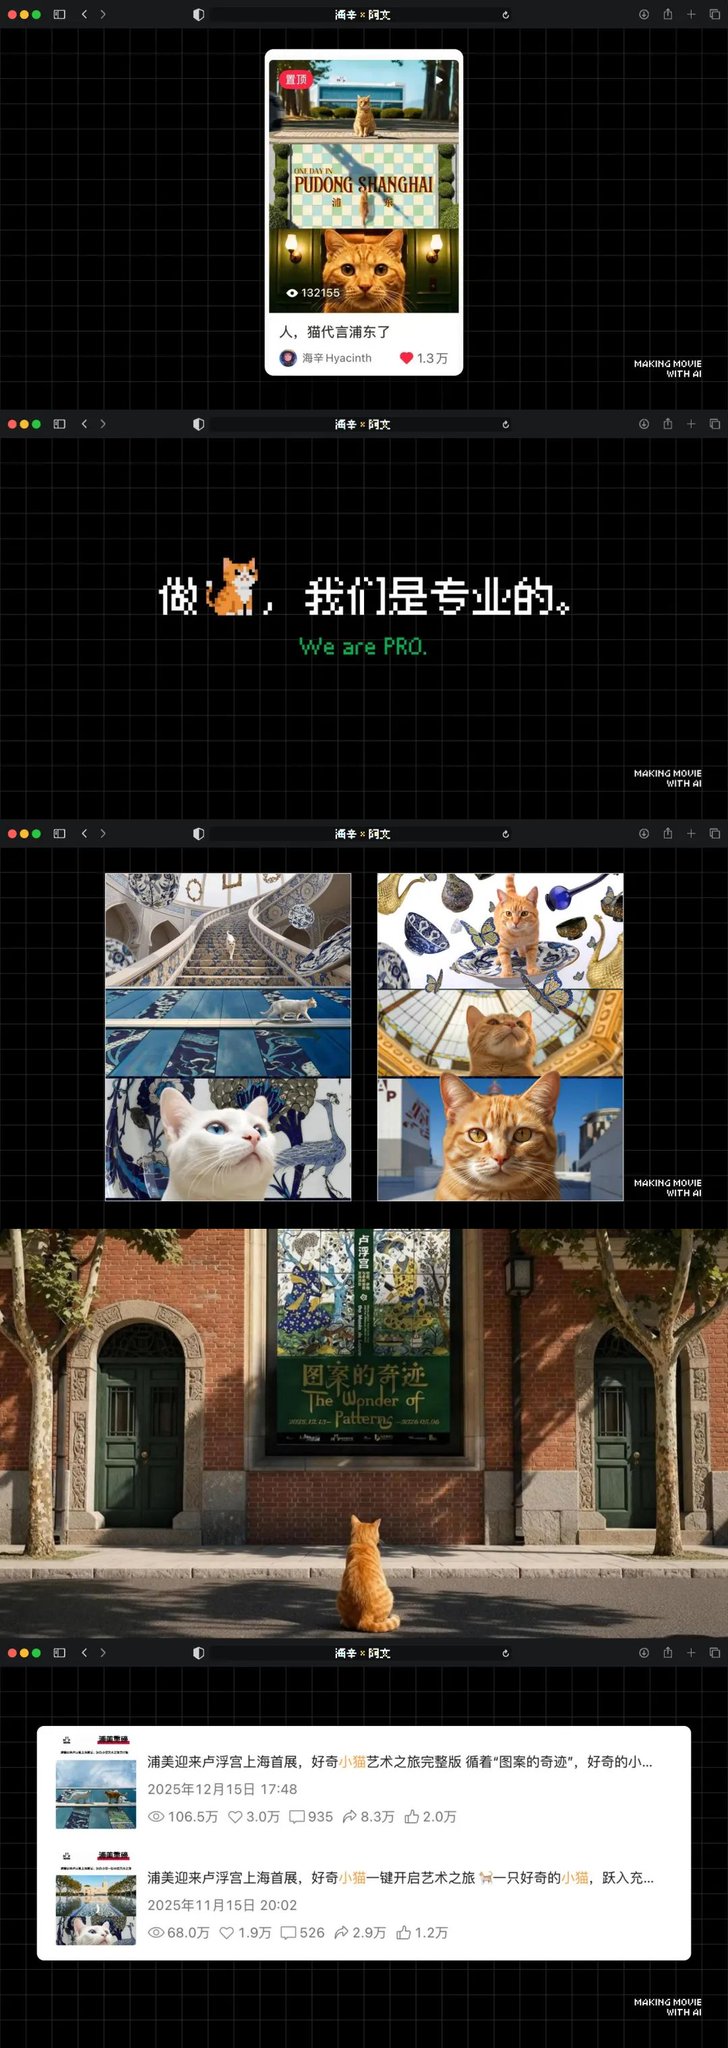728x2048 pixels.
Task: Click the 132155 view-count eye icon
Action: point(292,293)
